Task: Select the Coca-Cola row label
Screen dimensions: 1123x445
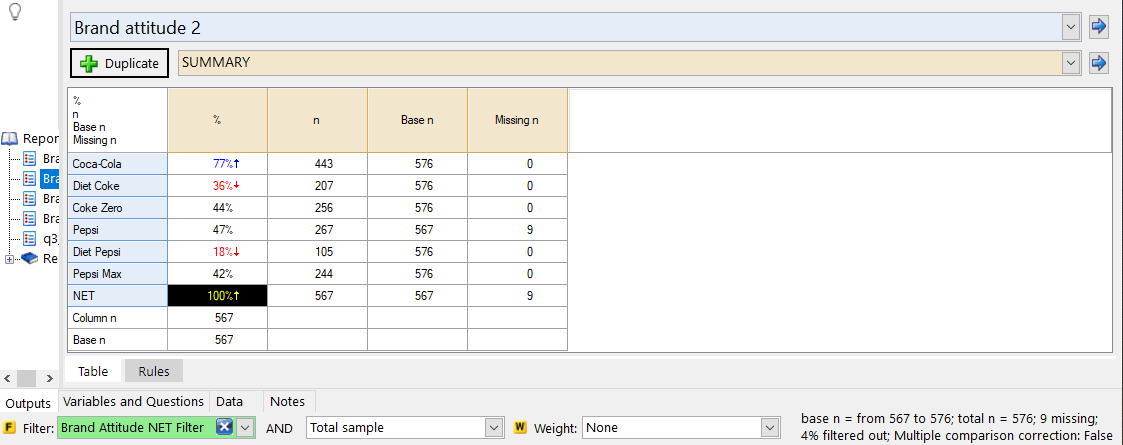Action: pos(117,164)
